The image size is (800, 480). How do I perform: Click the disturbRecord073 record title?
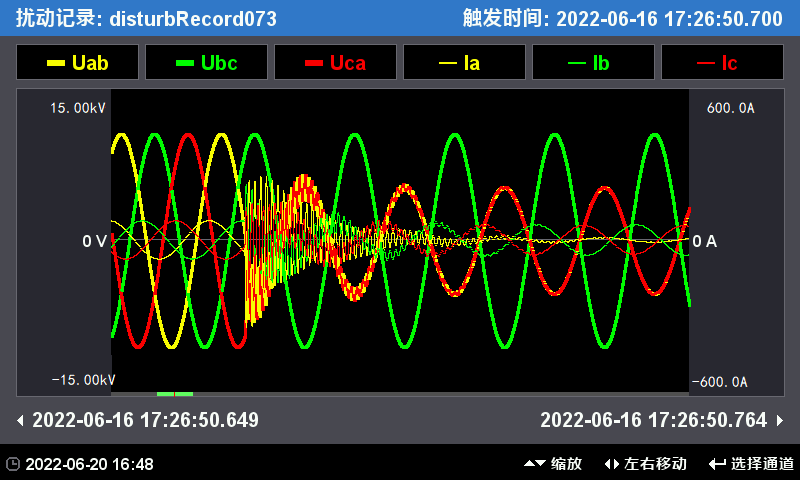point(192,18)
